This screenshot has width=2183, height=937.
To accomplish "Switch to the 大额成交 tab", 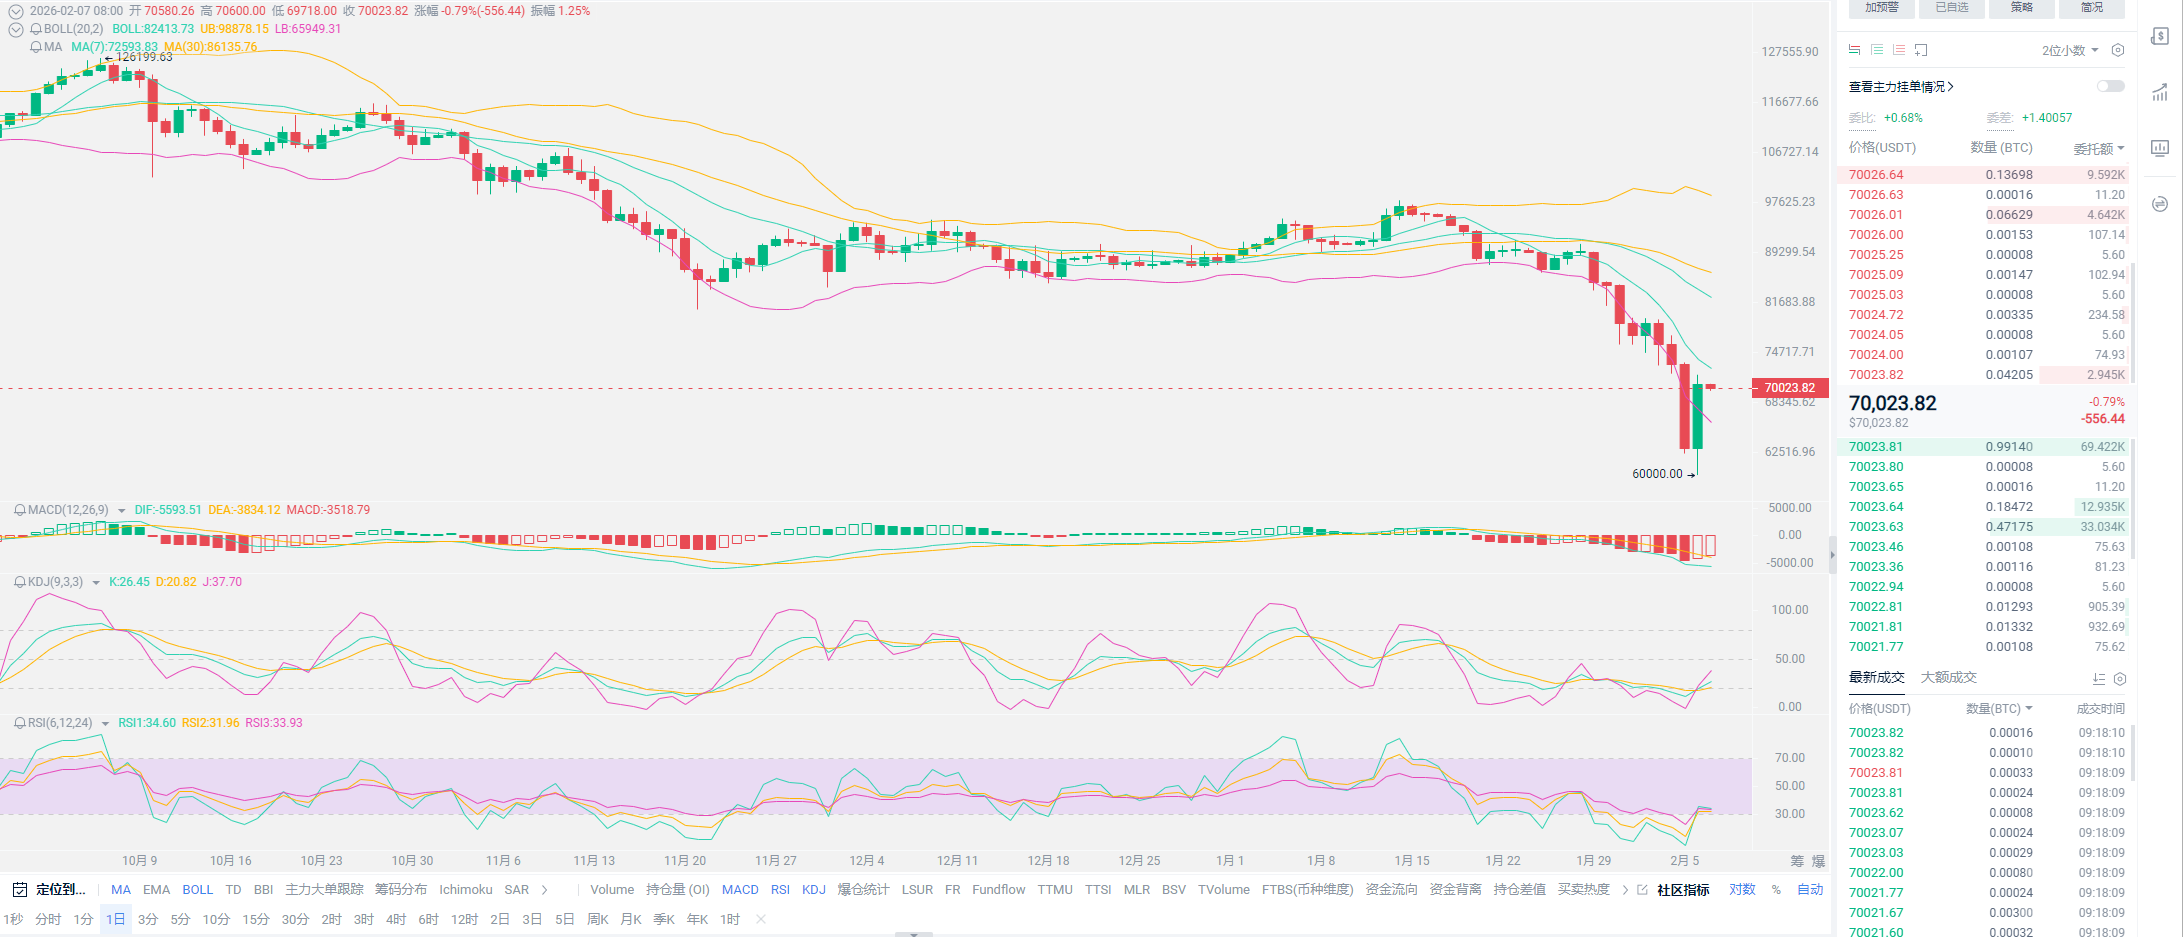I will (x=1948, y=677).
